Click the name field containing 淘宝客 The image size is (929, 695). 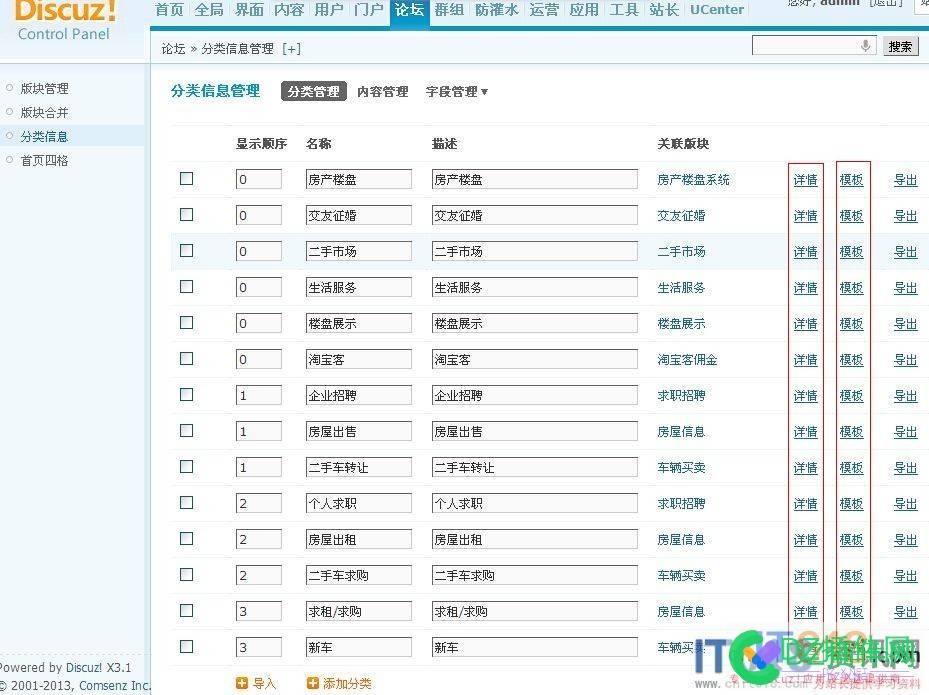[x=358, y=360]
